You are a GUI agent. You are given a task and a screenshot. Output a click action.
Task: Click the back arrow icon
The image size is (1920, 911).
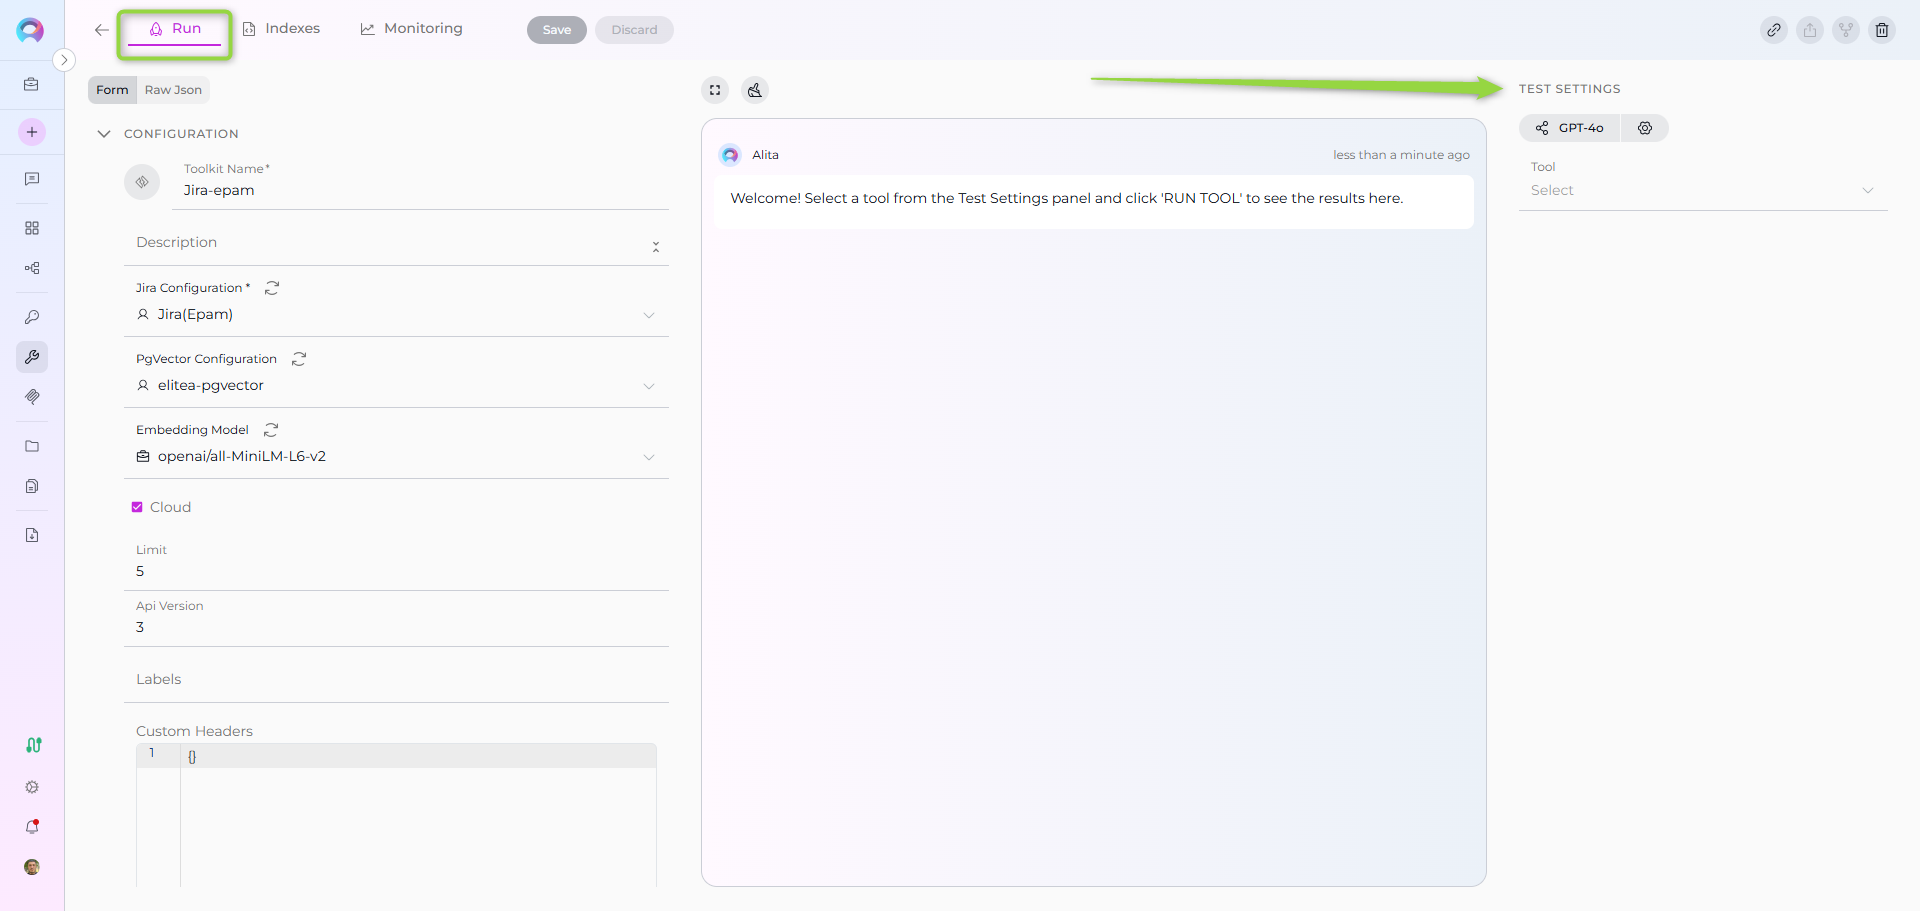coord(101,30)
